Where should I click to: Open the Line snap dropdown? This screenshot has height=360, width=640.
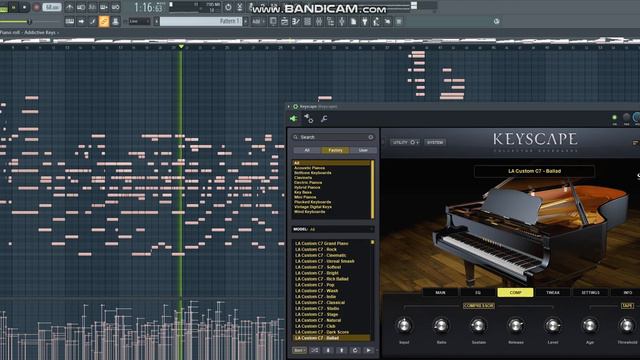point(139,21)
